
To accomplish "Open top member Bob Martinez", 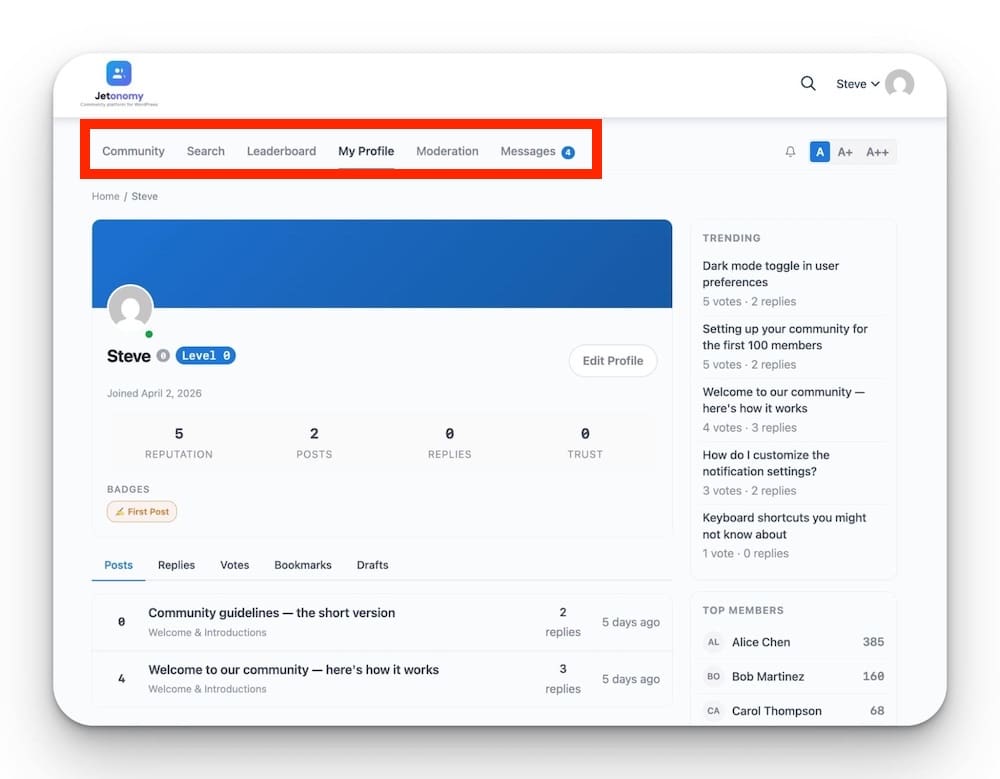I will click(768, 676).
